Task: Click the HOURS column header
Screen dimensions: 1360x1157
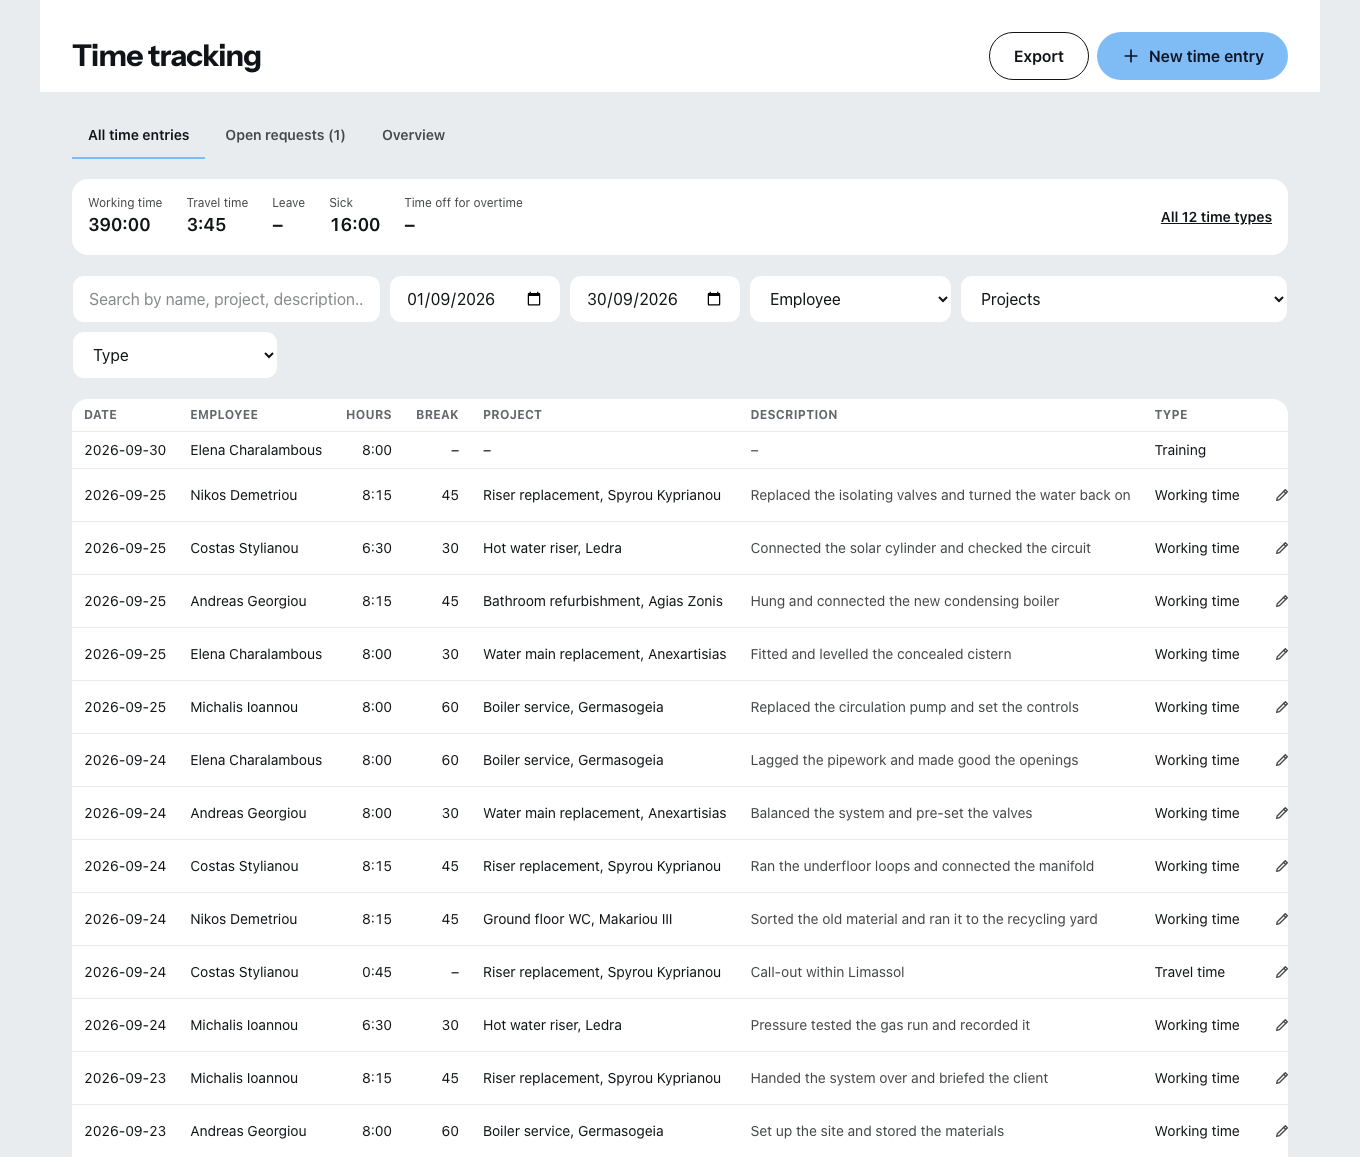Action: 369,415
